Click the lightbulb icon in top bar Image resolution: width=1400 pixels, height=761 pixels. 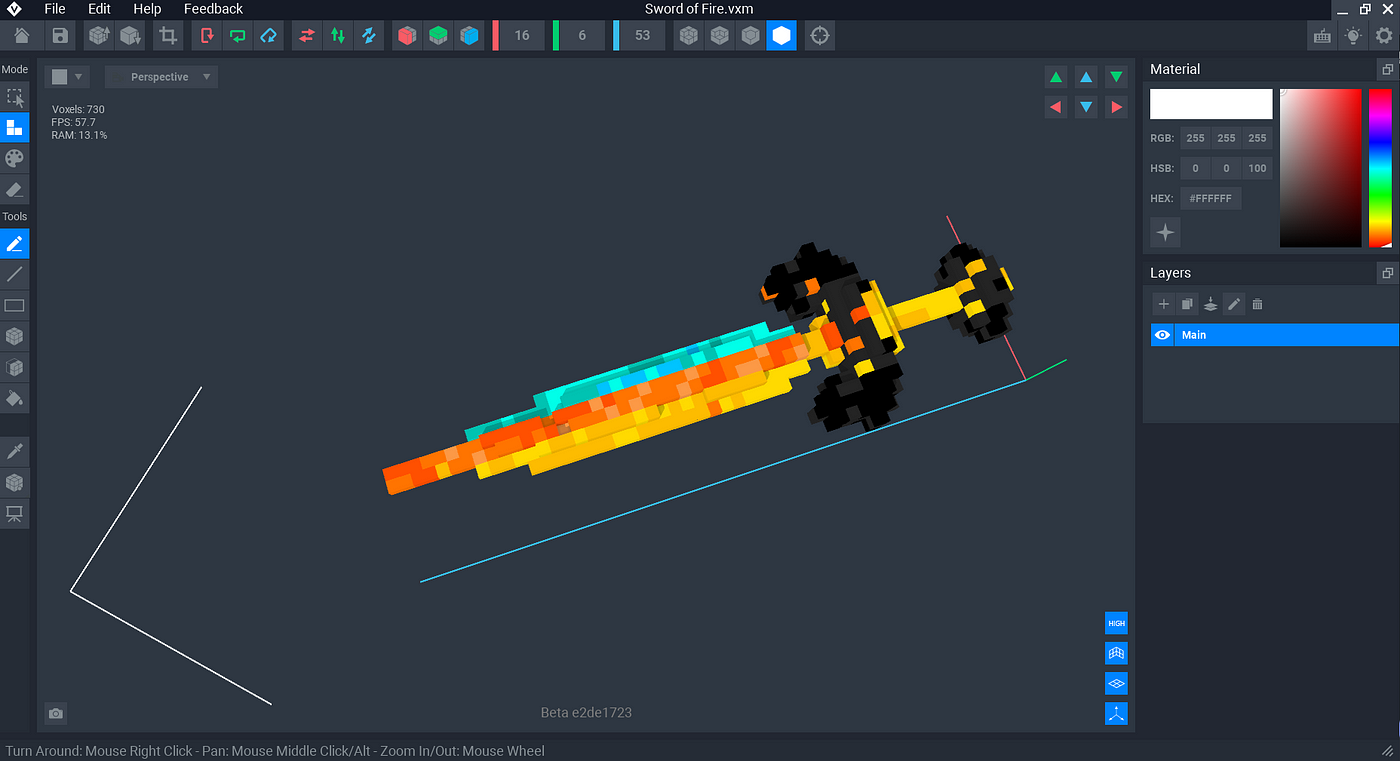(1353, 36)
